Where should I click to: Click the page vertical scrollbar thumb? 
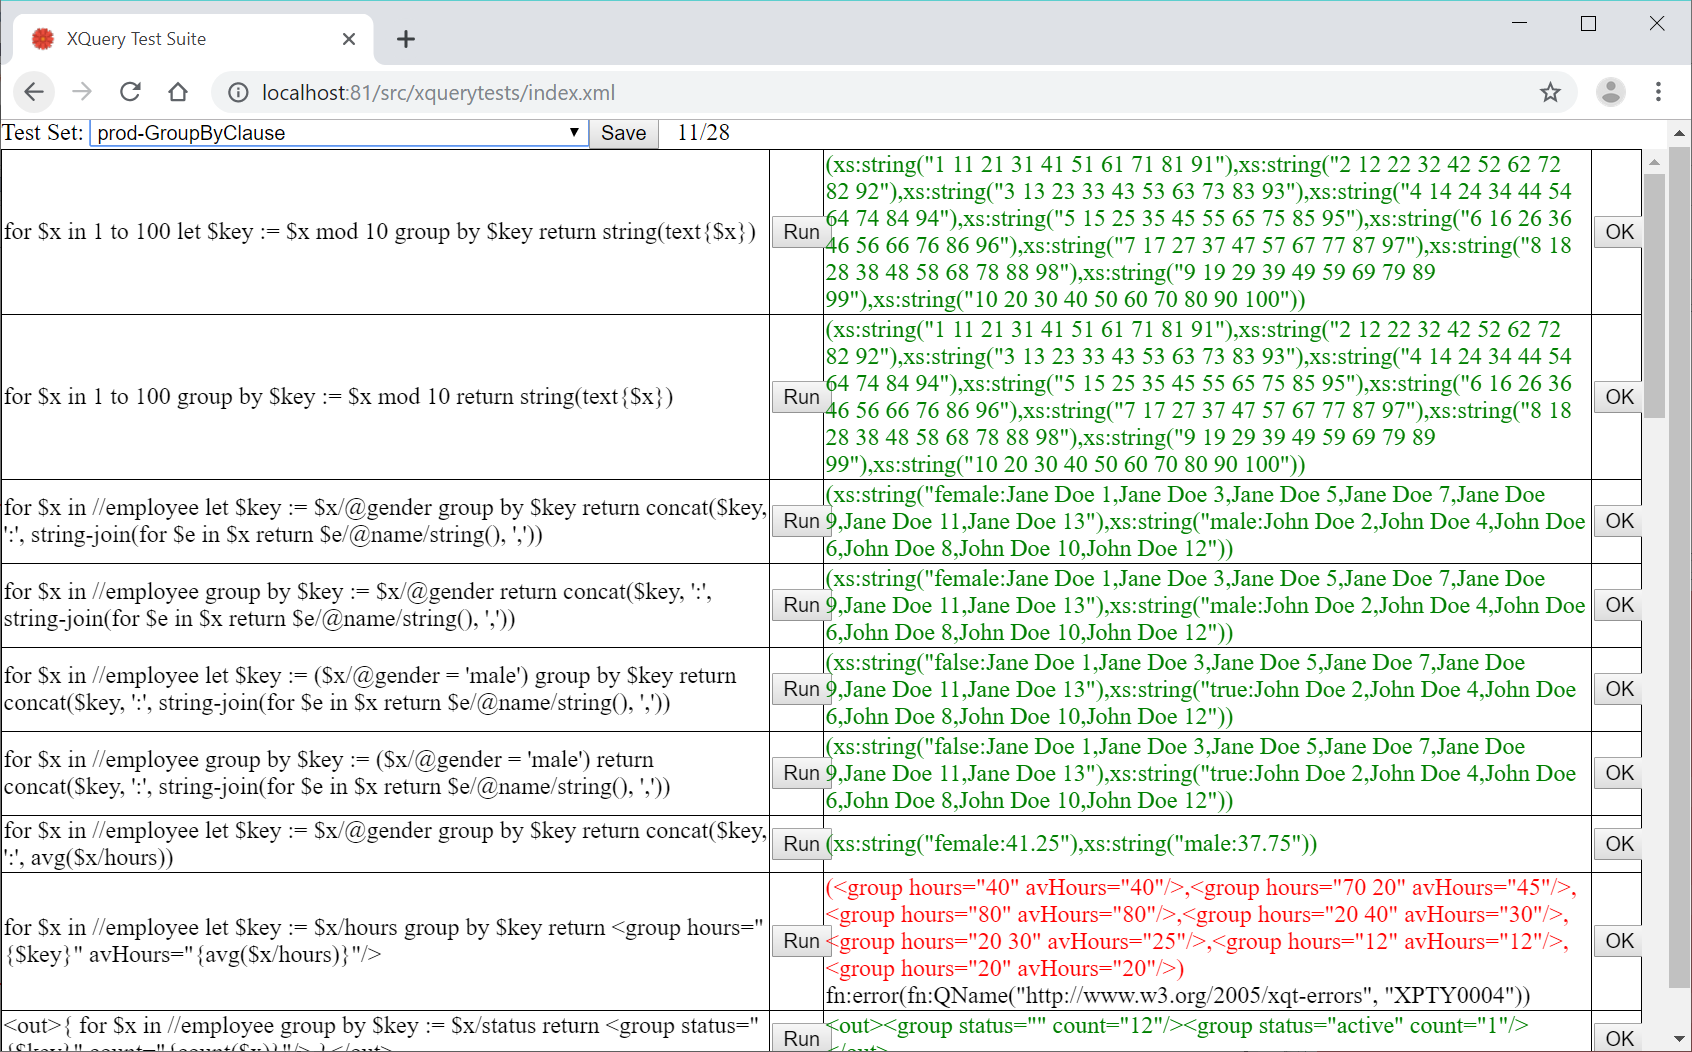point(1679,567)
